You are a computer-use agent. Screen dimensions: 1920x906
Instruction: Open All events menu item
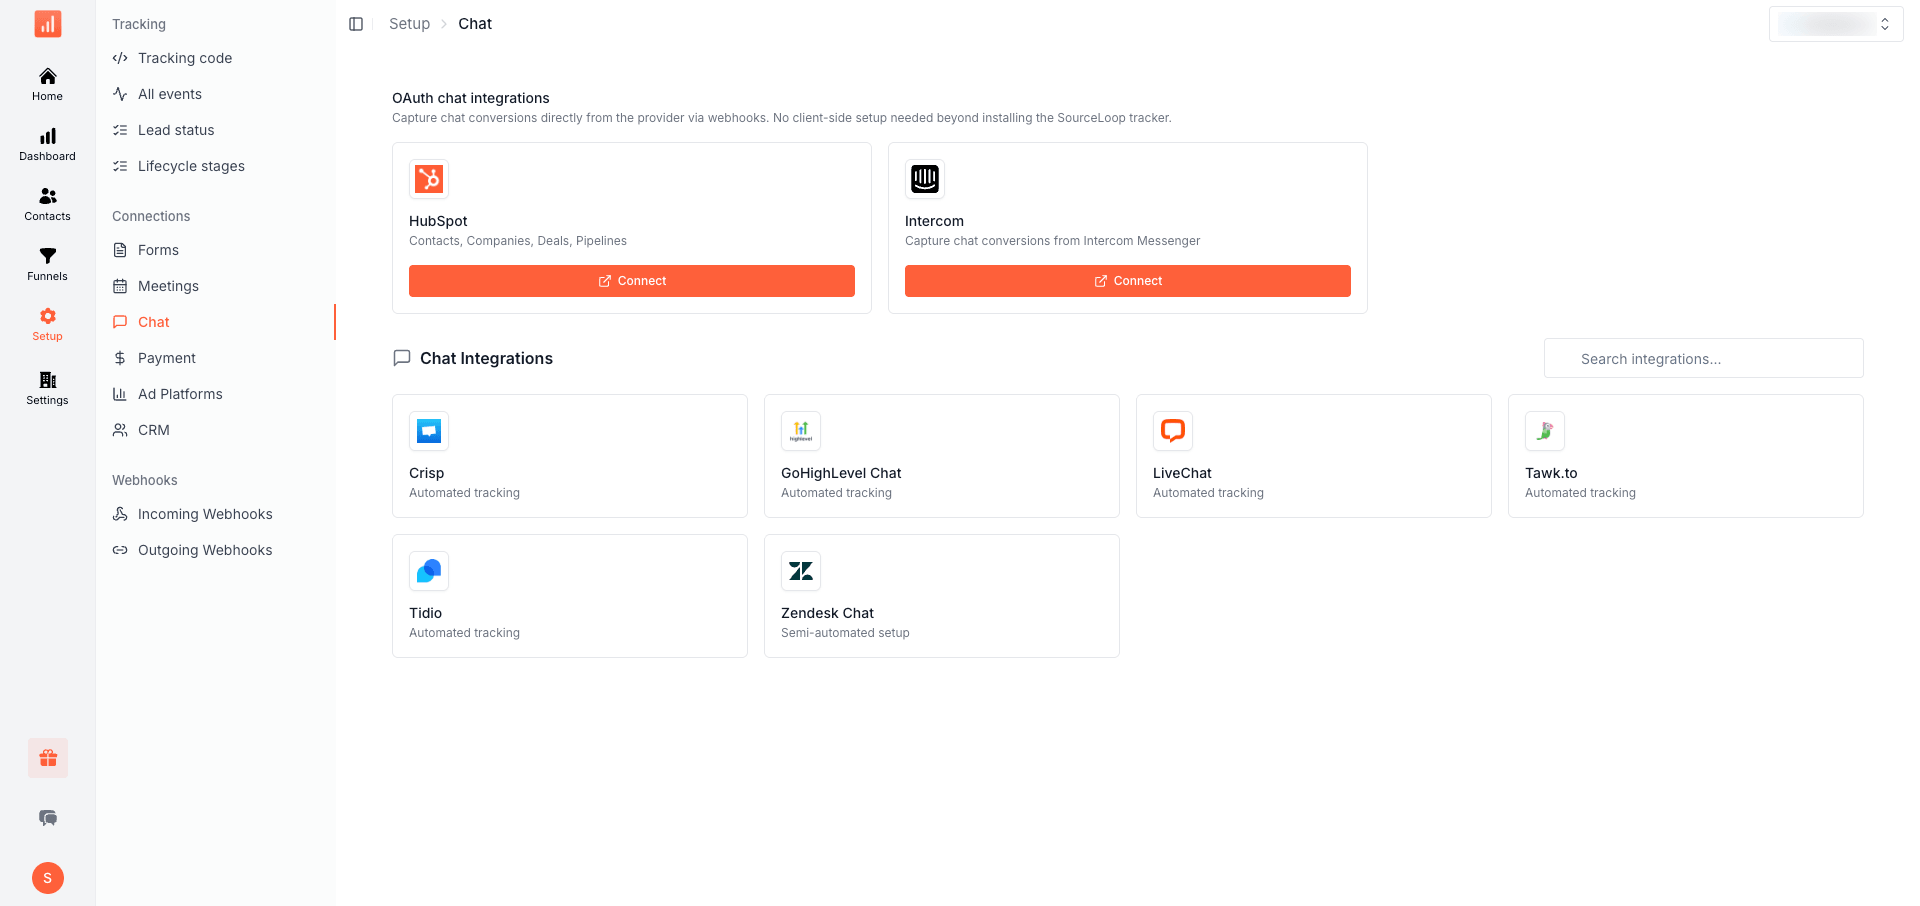[216, 94]
